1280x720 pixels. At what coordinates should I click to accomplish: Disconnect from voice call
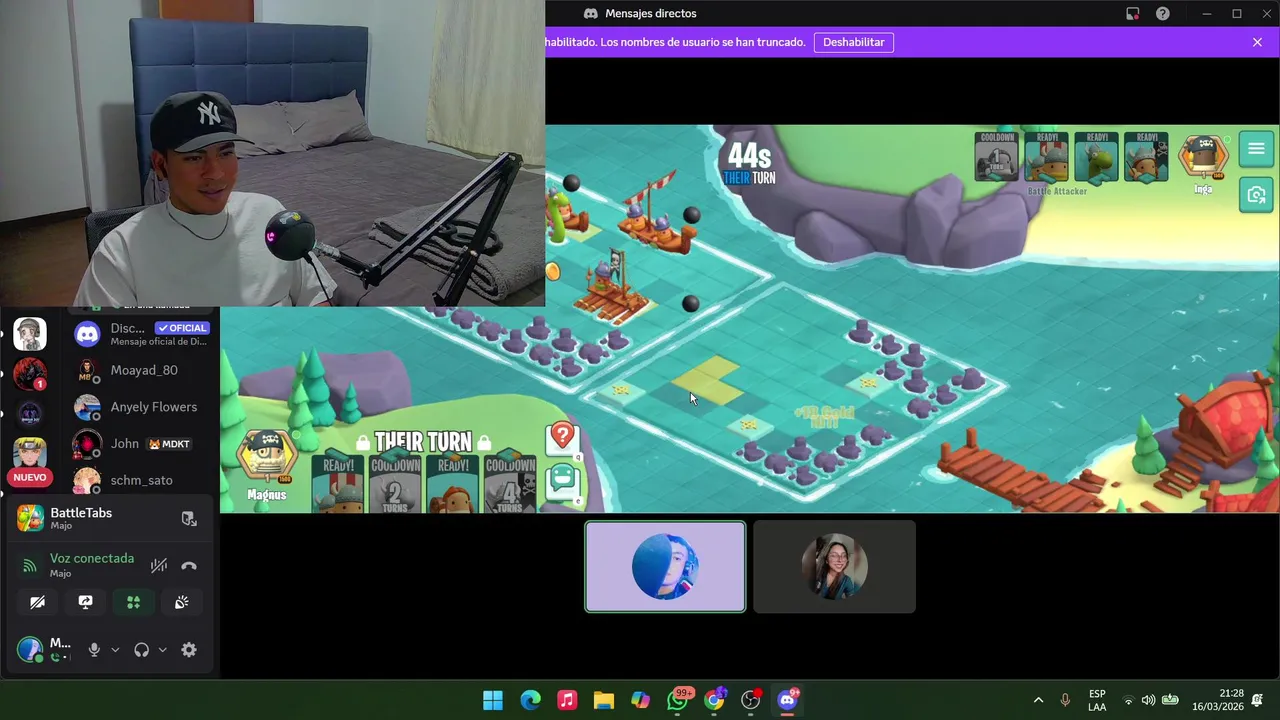point(189,565)
